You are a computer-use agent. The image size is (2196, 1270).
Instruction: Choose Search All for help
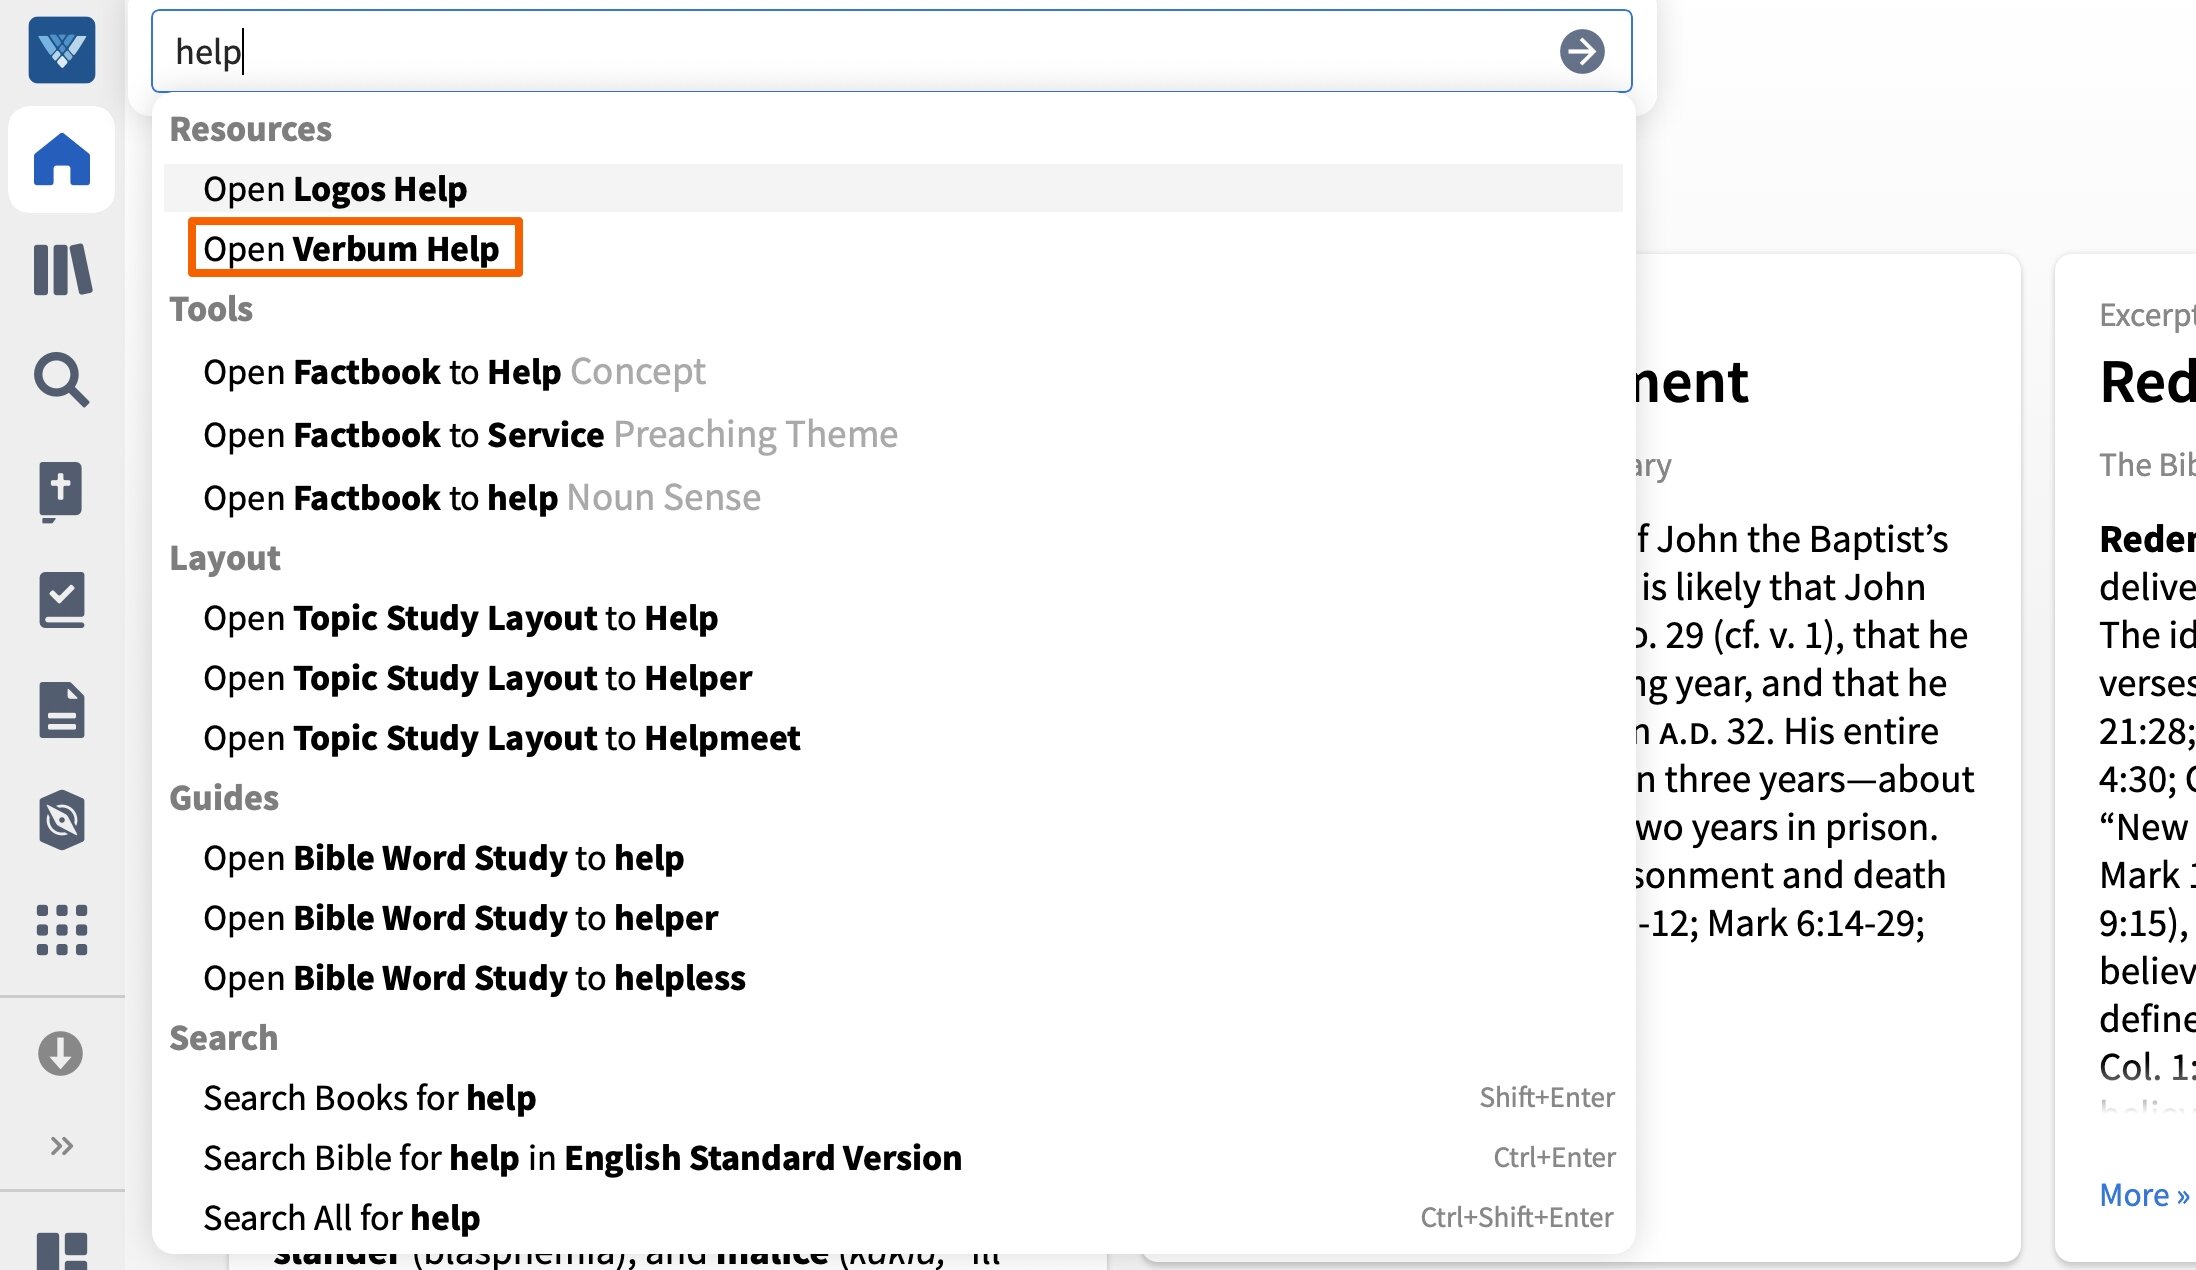click(x=341, y=1218)
